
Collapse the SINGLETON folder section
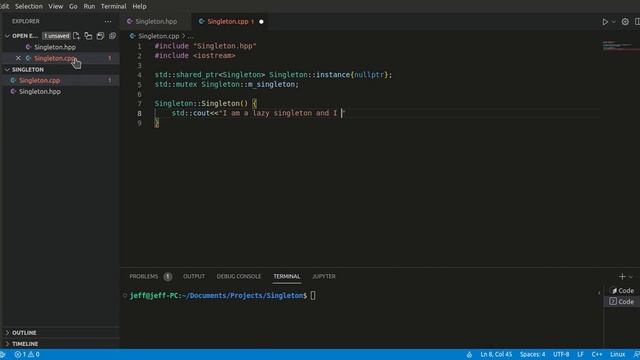(x=7, y=70)
